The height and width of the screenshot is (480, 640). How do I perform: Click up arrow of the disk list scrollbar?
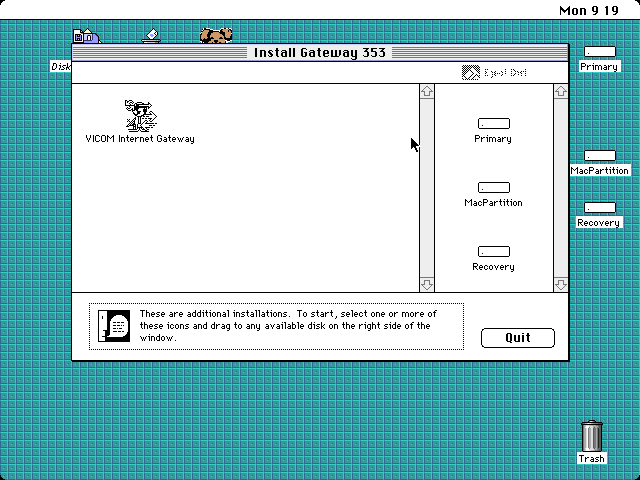click(561, 91)
